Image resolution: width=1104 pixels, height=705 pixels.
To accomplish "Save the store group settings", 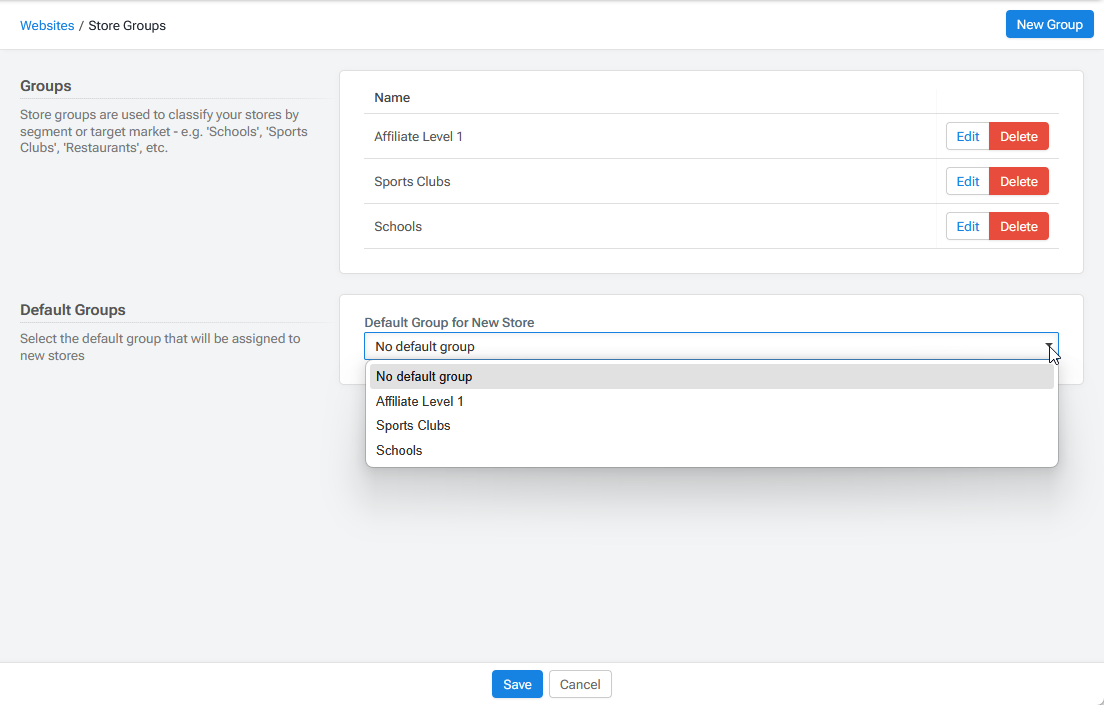I will click(x=517, y=685).
